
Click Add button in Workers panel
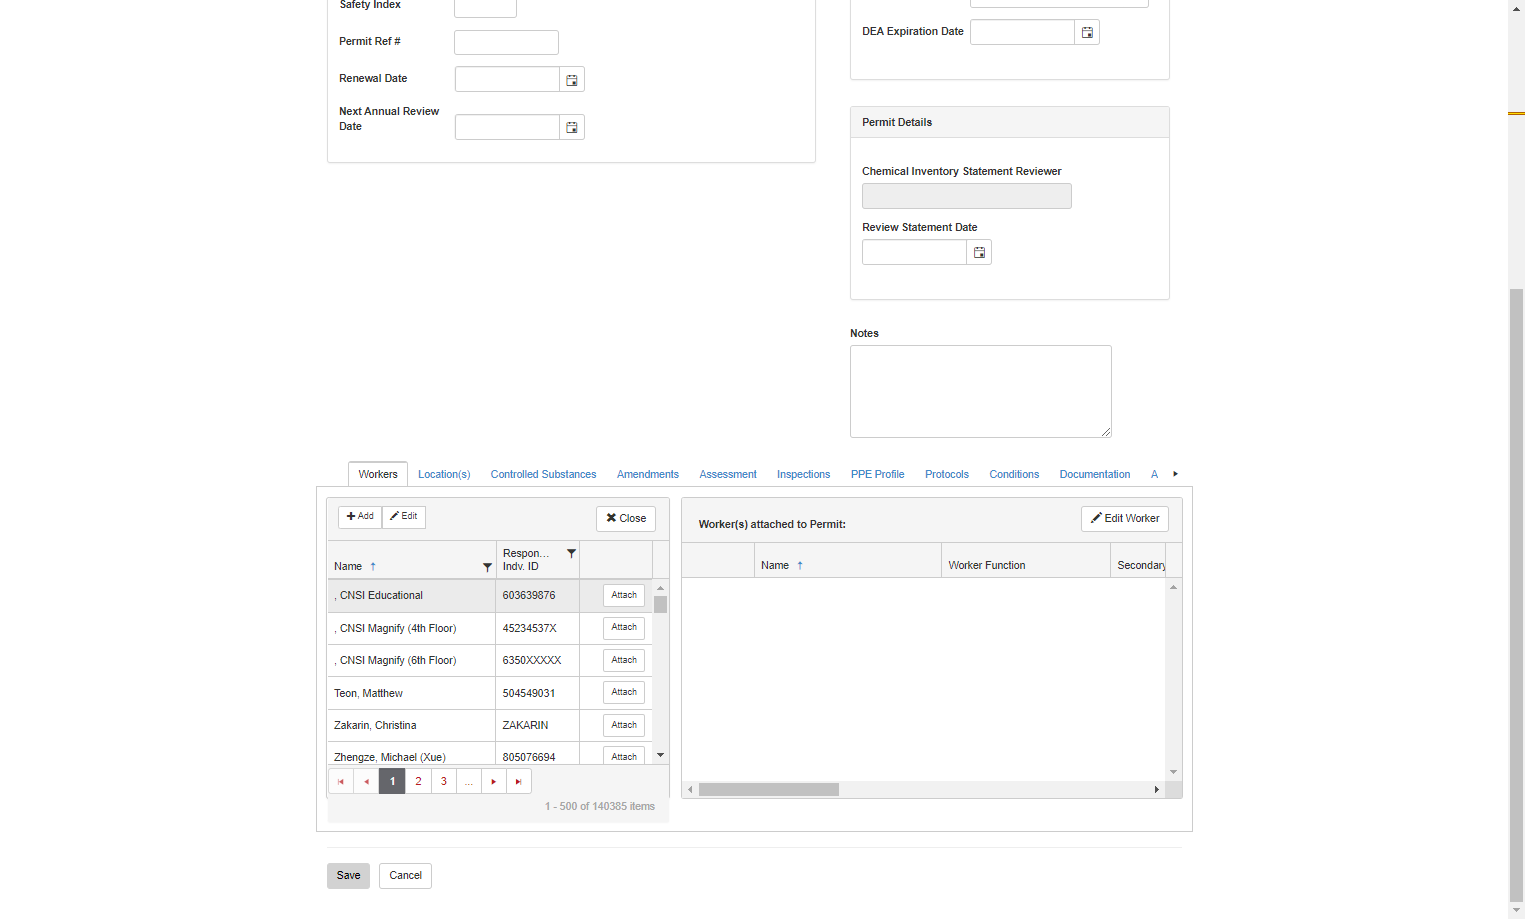pos(360,517)
